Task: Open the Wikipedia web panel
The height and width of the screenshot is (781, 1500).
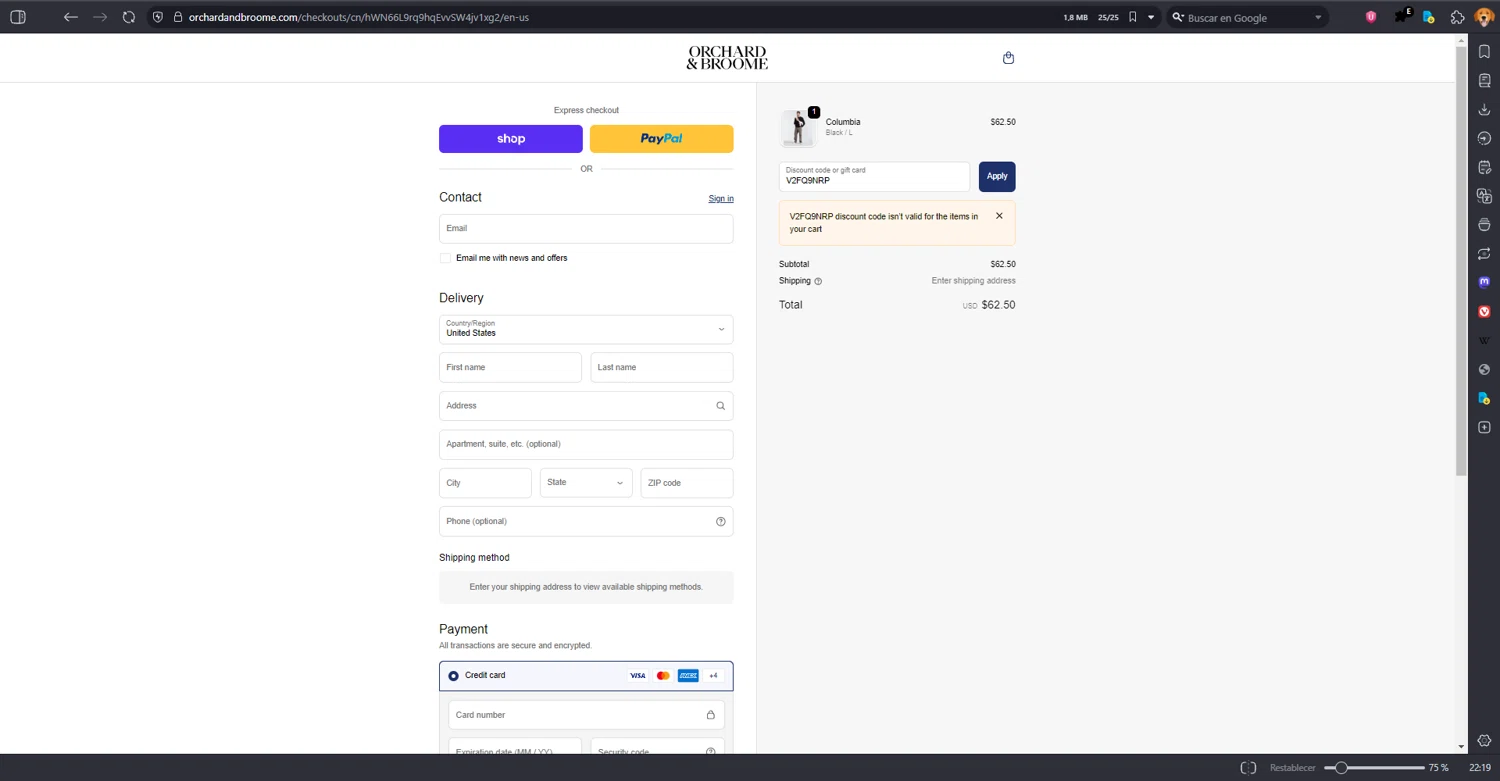Action: click(x=1484, y=341)
